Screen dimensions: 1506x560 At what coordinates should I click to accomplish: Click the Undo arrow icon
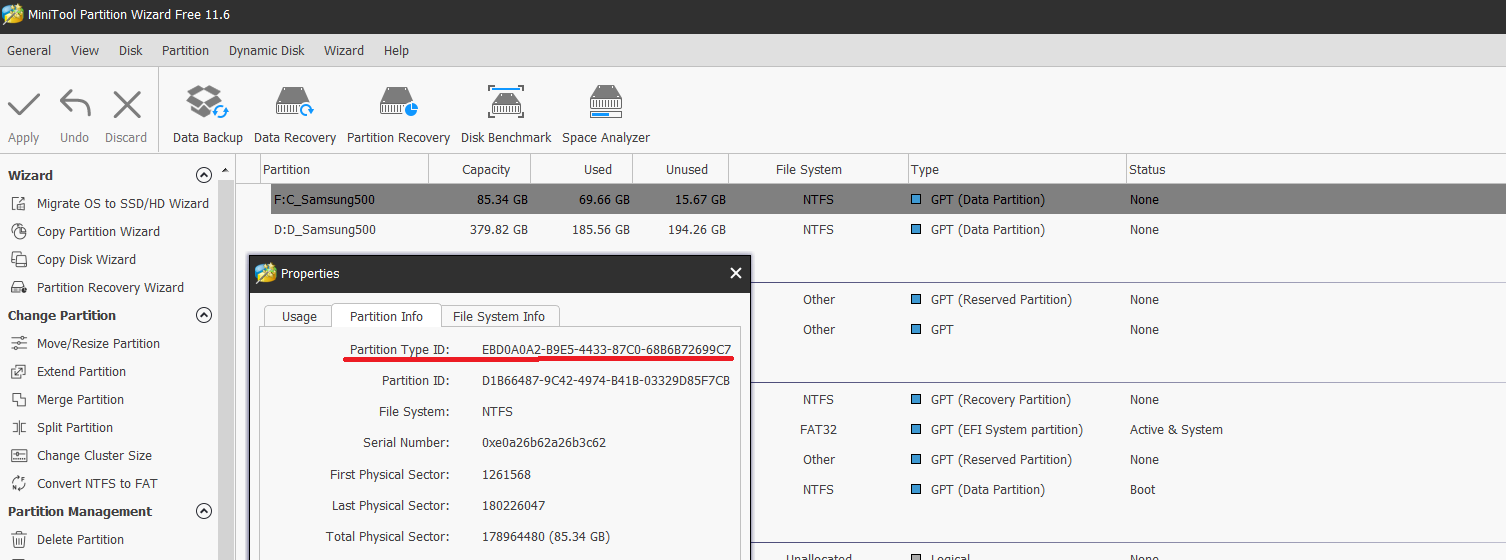pos(74,105)
